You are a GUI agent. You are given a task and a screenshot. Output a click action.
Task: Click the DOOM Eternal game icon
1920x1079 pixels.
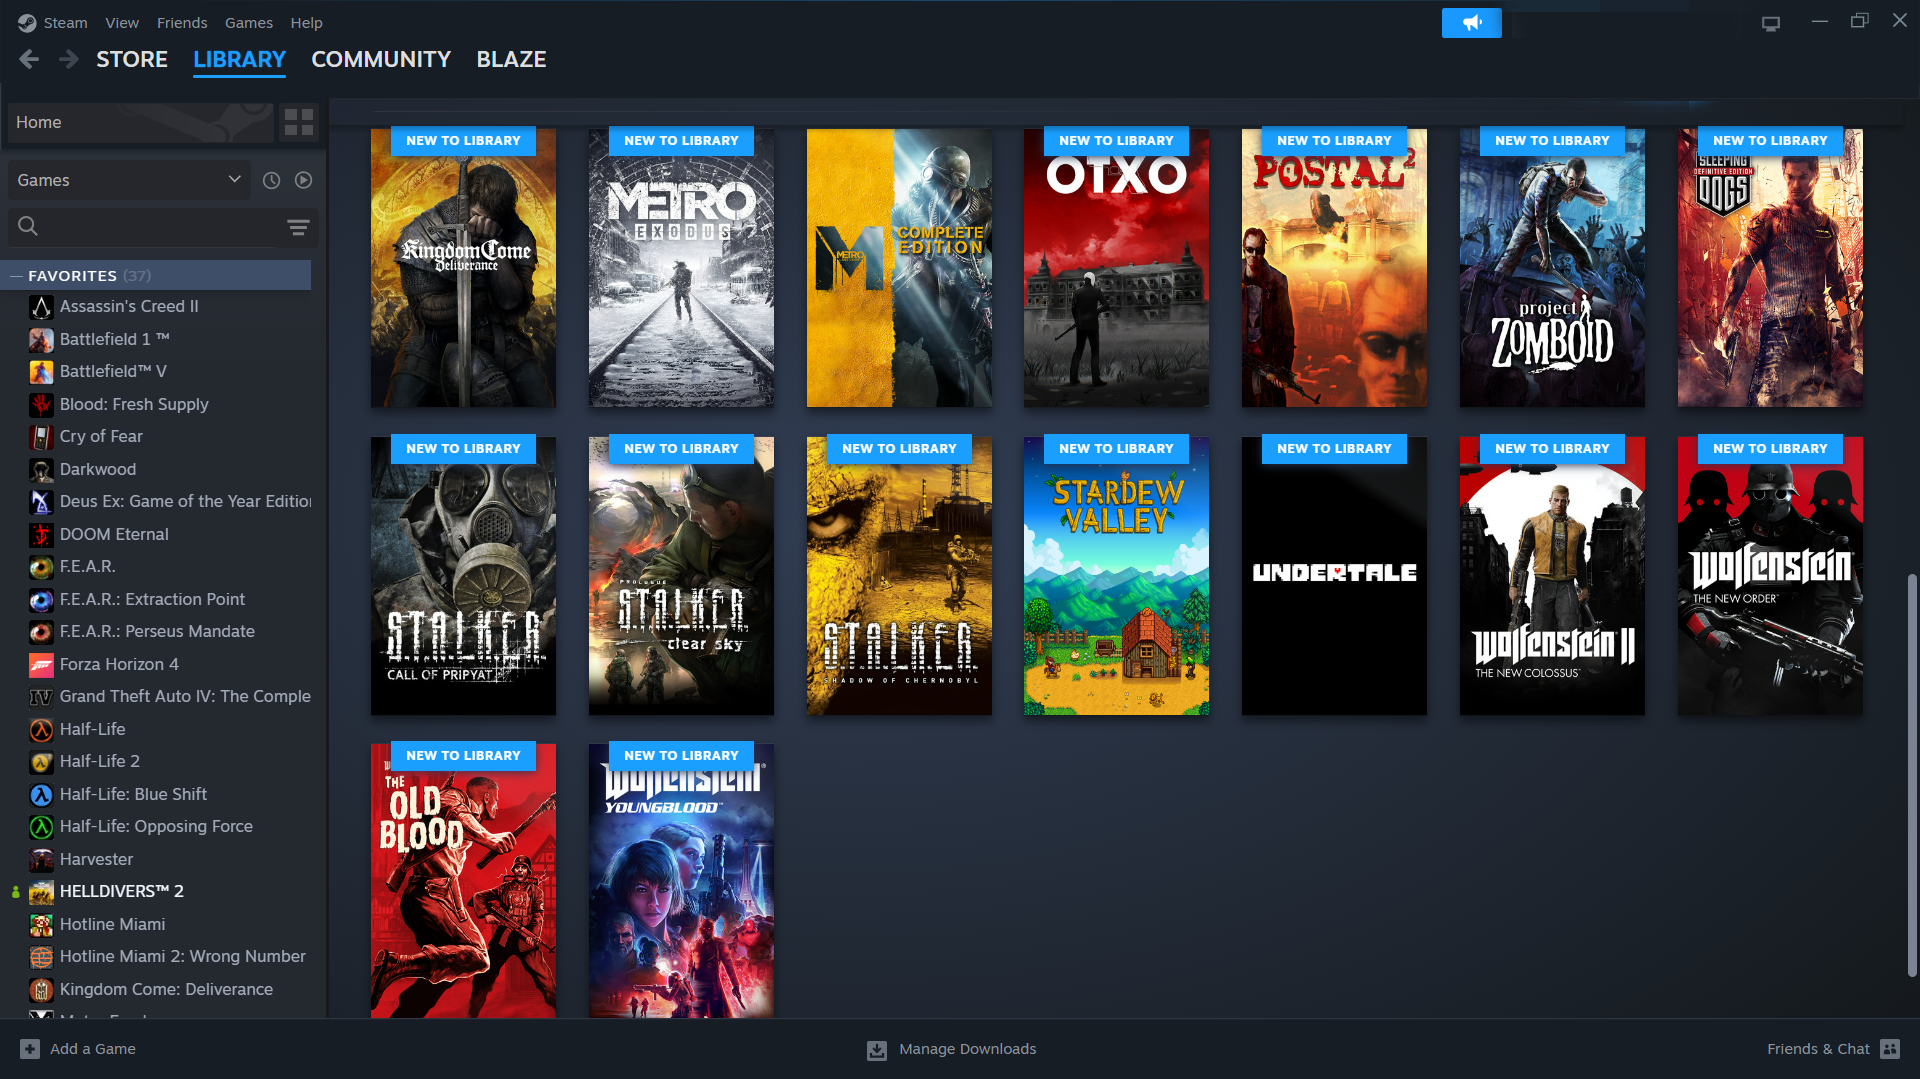pos(41,535)
